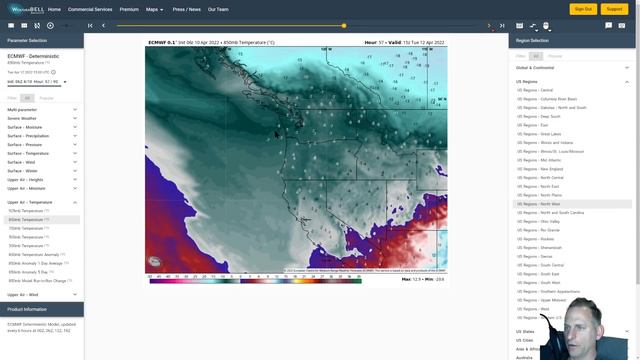640x360 pixels.
Task: Open the Maps dropdown menu
Action: (x=154, y=9)
